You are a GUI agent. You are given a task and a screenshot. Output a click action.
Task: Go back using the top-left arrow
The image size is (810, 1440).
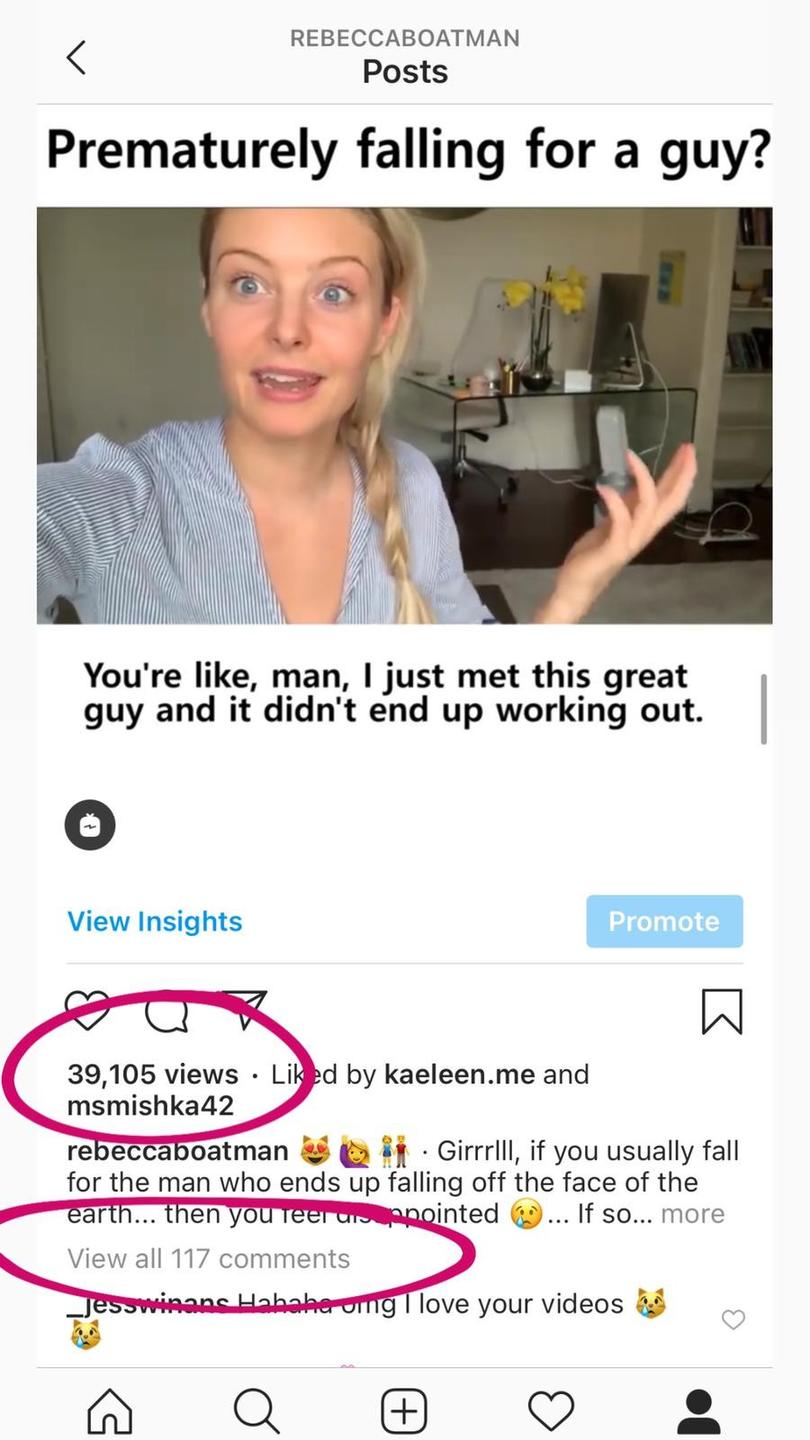click(x=76, y=57)
